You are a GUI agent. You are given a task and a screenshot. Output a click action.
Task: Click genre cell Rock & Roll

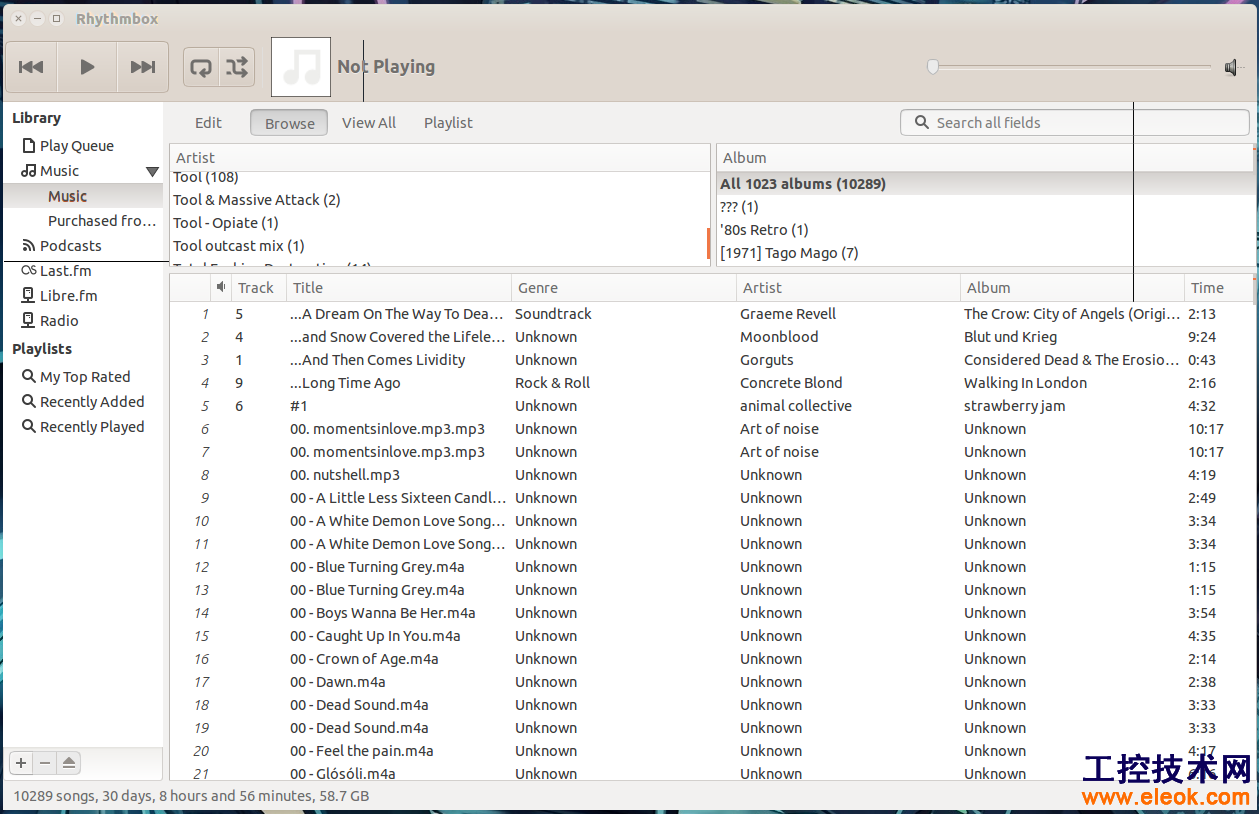click(x=552, y=383)
